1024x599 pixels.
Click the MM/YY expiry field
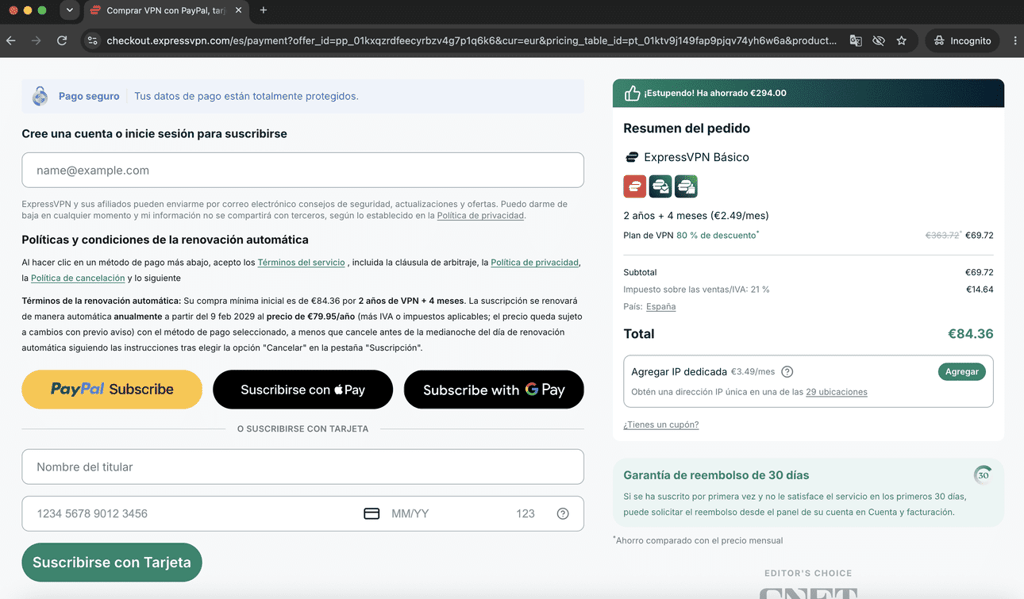(x=409, y=513)
